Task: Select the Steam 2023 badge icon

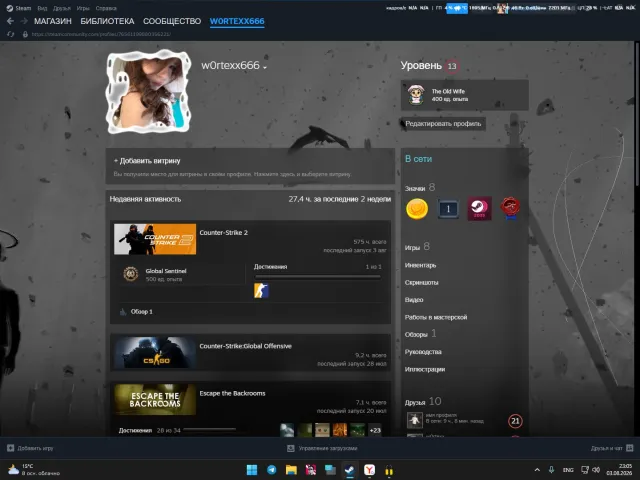Action: [x=479, y=209]
